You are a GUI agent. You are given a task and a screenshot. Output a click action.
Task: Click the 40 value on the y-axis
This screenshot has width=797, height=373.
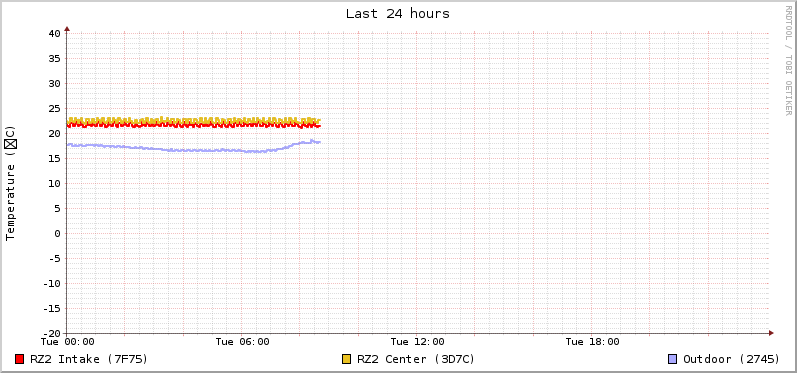tap(54, 34)
